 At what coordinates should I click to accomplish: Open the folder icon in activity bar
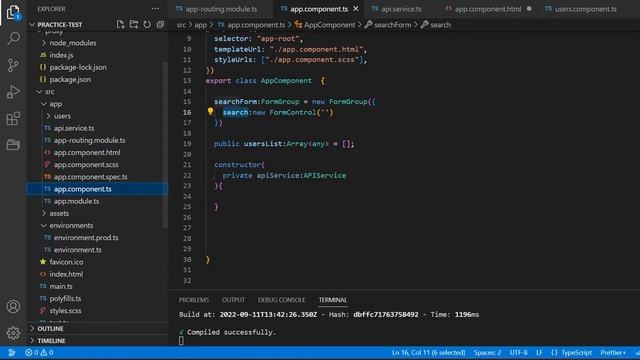[x=13, y=144]
